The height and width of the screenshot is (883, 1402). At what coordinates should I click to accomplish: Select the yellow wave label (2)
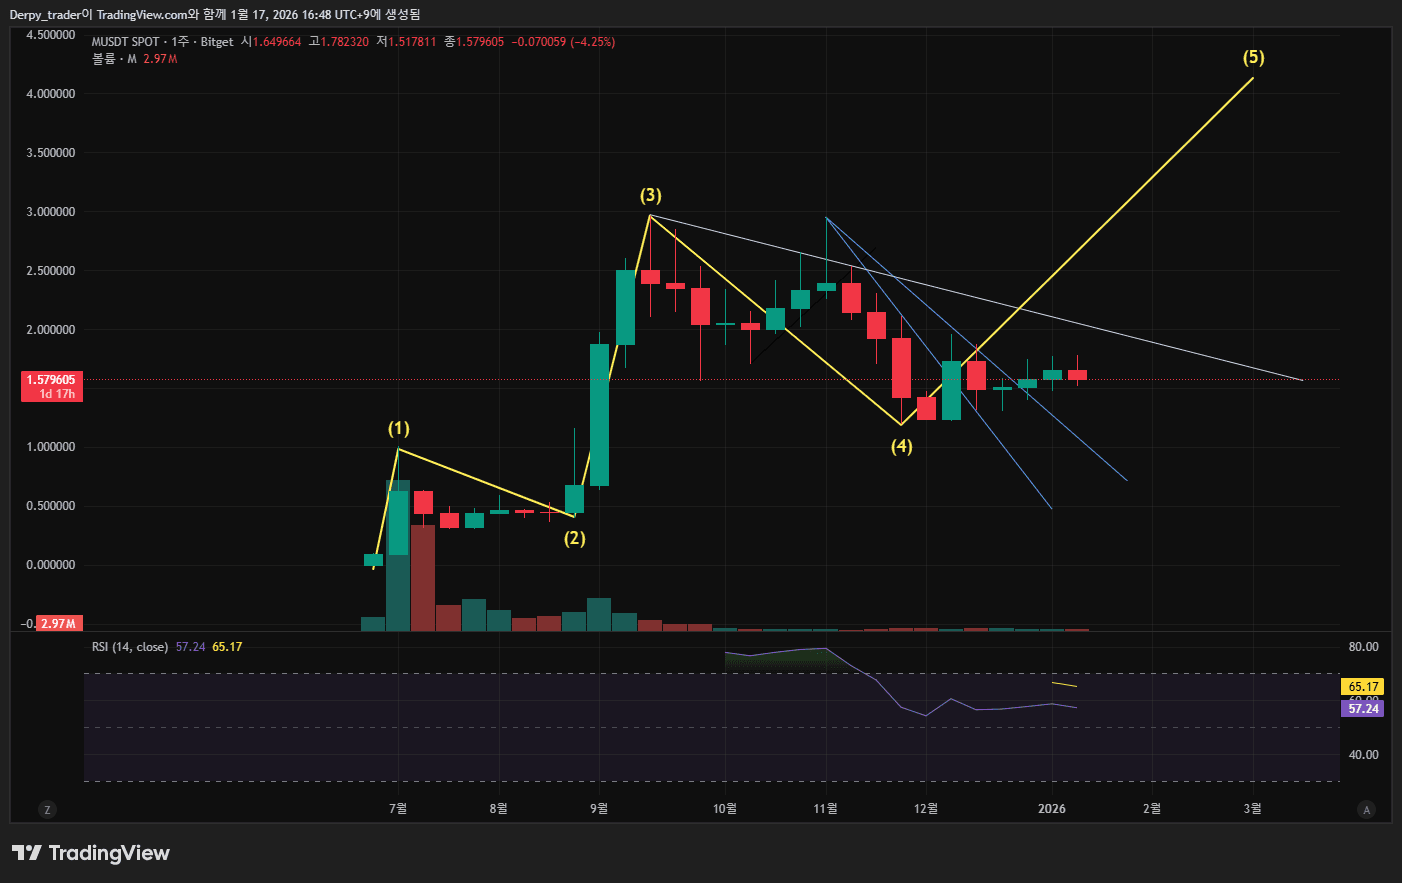pos(575,538)
